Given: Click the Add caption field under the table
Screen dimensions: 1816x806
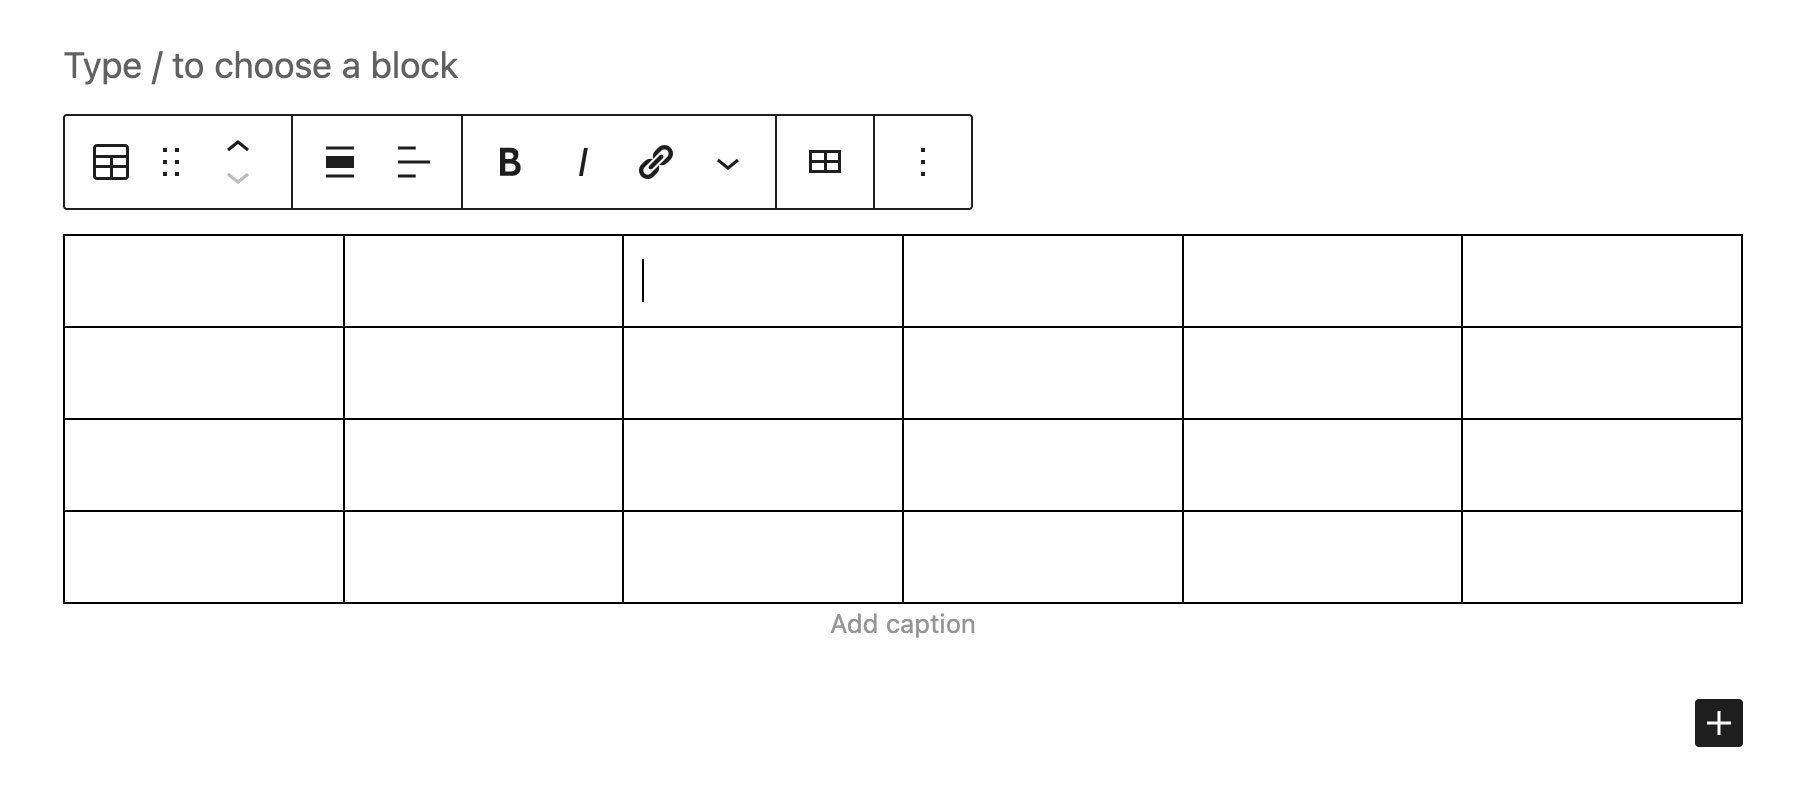Looking at the screenshot, I should coord(903,624).
